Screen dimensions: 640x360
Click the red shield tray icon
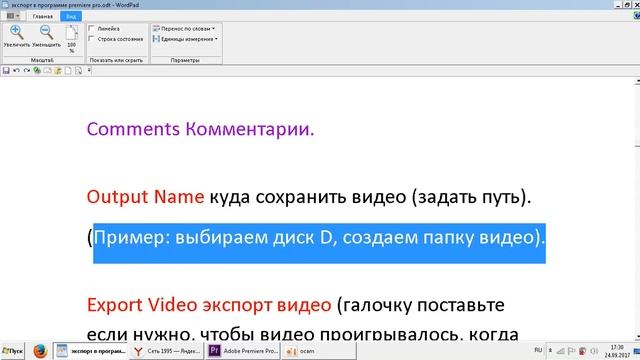tap(582, 351)
